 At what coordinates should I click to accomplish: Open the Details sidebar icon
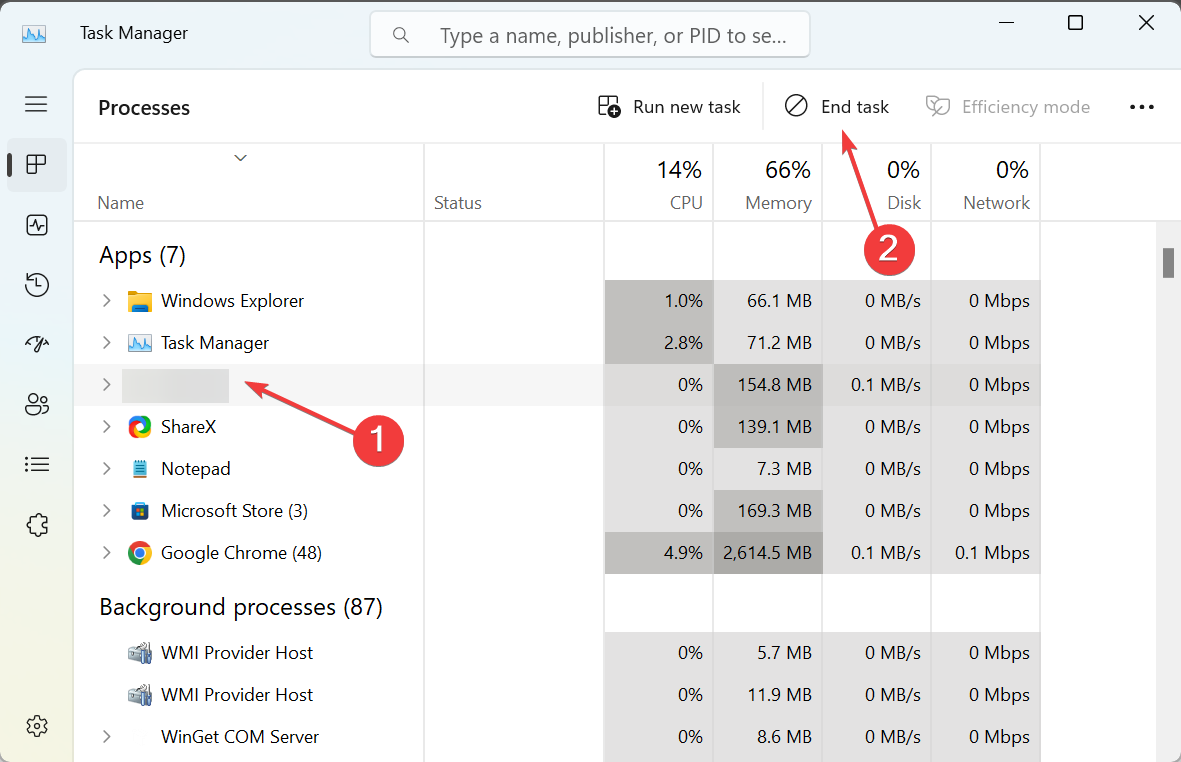[36, 465]
